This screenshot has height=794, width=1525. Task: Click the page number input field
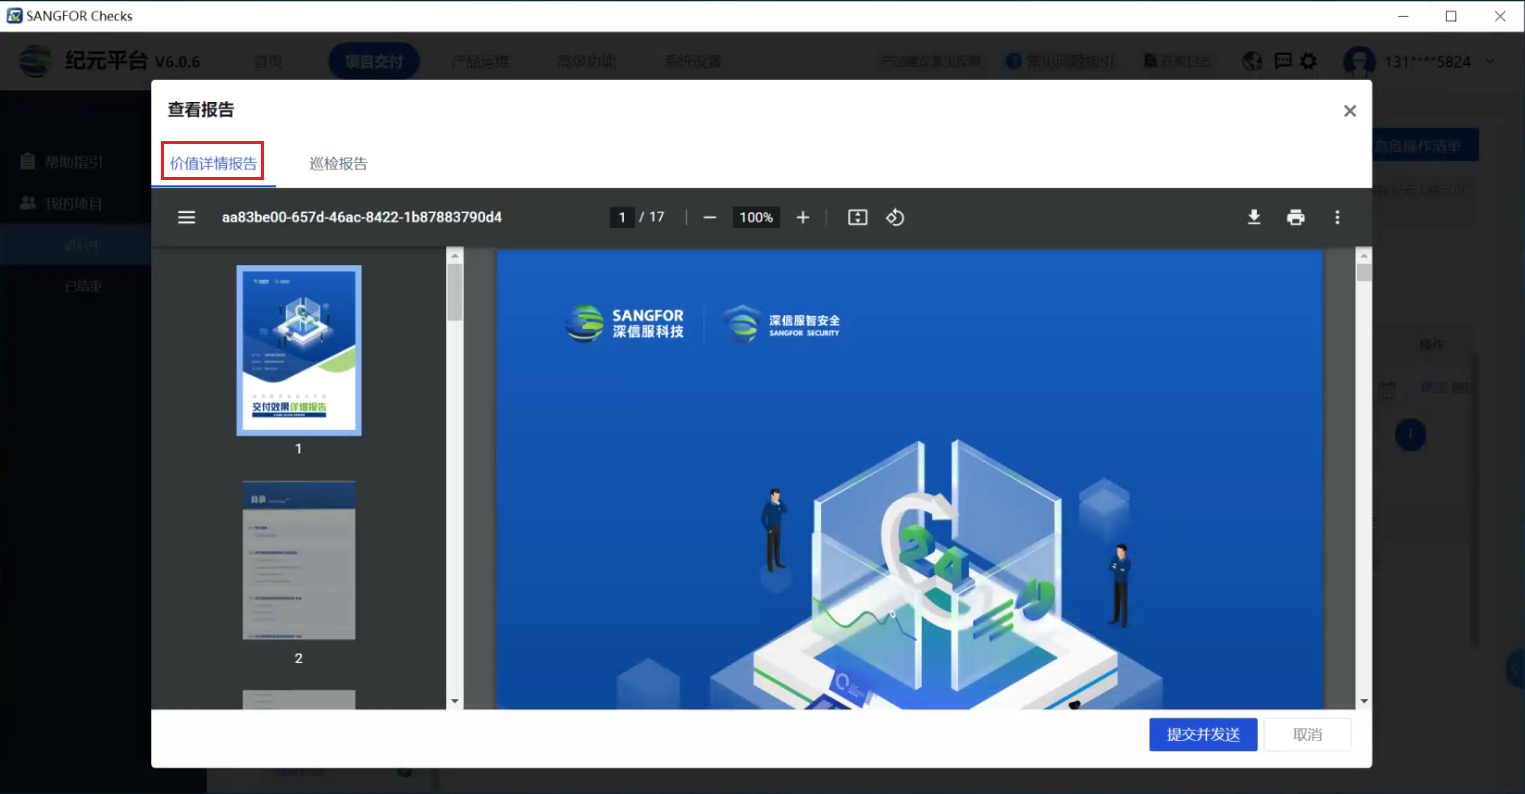click(622, 217)
